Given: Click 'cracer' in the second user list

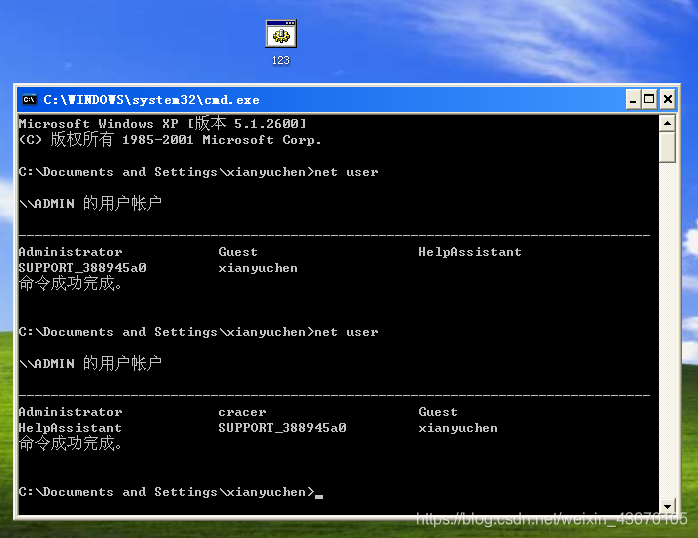Looking at the screenshot, I should pyautogui.click(x=242, y=412).
